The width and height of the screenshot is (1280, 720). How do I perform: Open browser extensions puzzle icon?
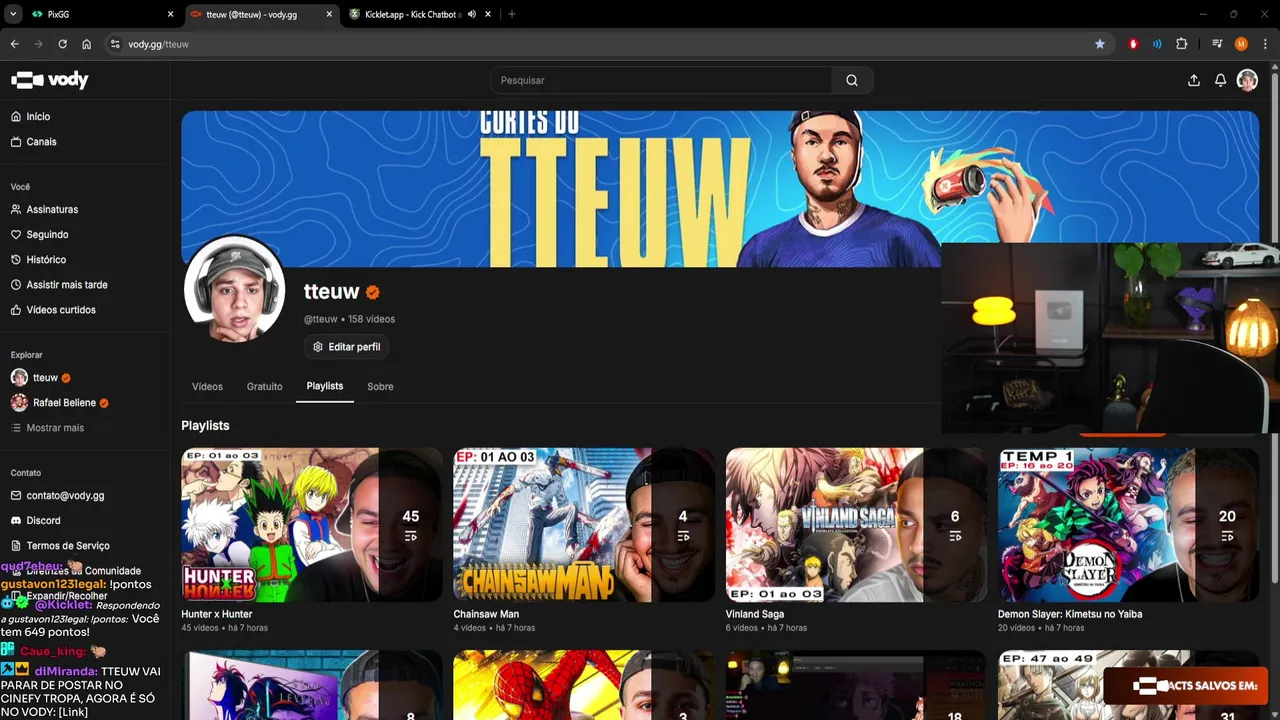1182,44
